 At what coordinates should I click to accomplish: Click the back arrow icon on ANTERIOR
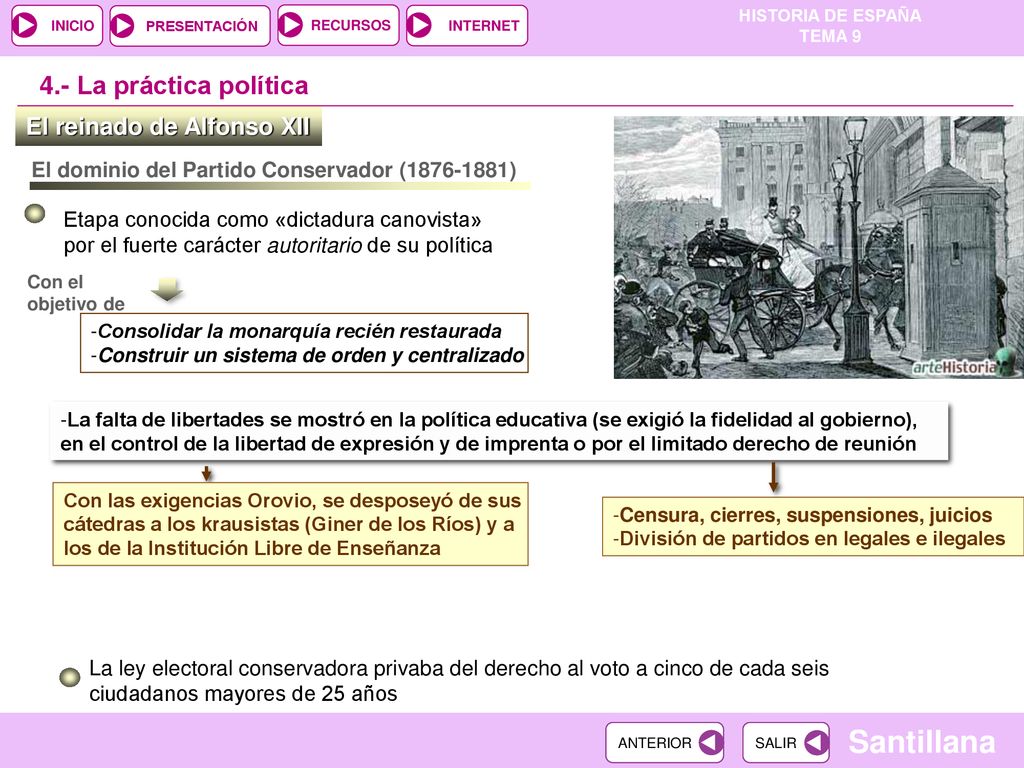coord(711,743)
